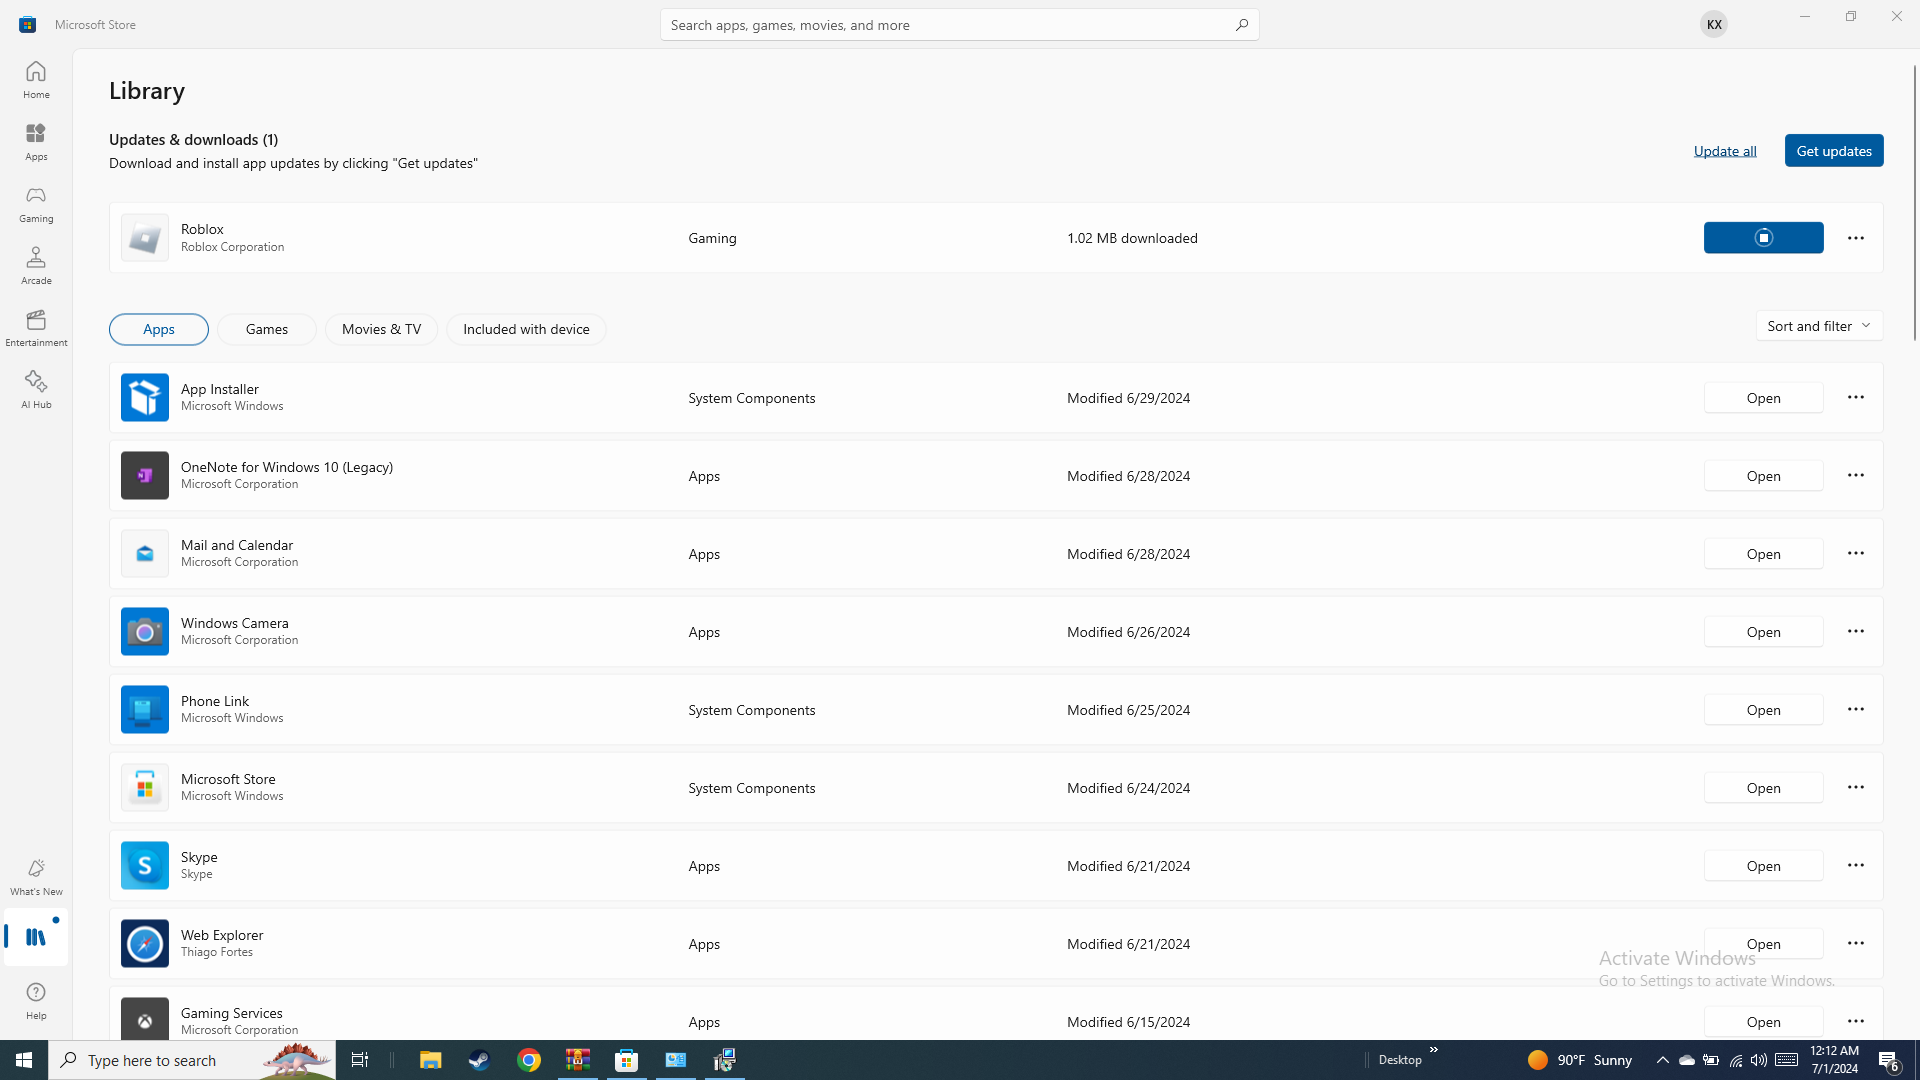Switch to Included with device tab
Image resolution: width=1920 pixels, height=1080 pixels.
(x=526, y=329)
